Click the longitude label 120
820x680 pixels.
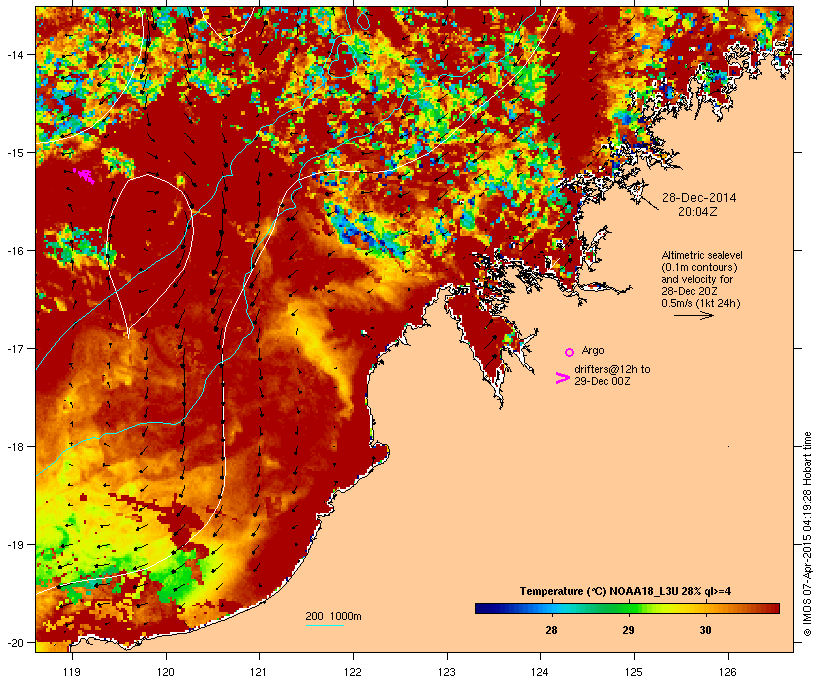166,672
